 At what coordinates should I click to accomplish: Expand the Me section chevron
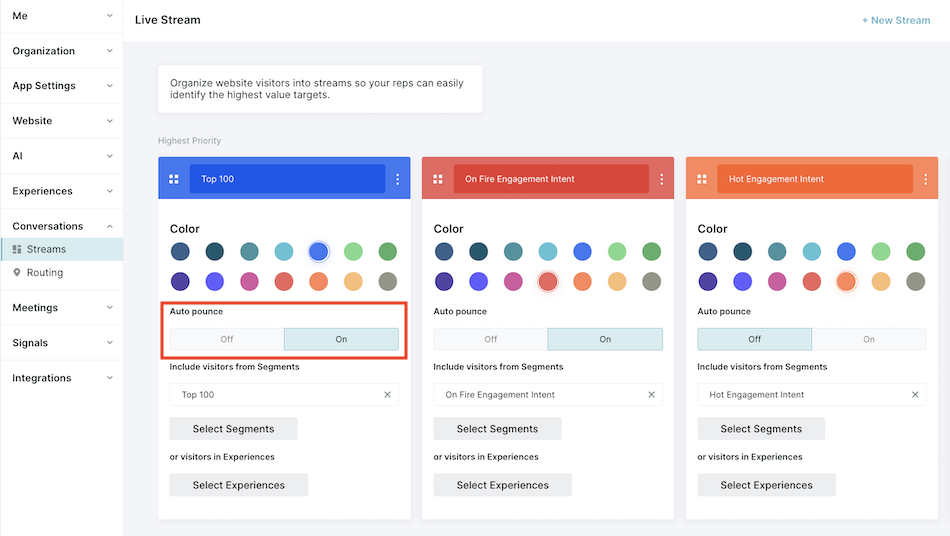pos(110,16)
